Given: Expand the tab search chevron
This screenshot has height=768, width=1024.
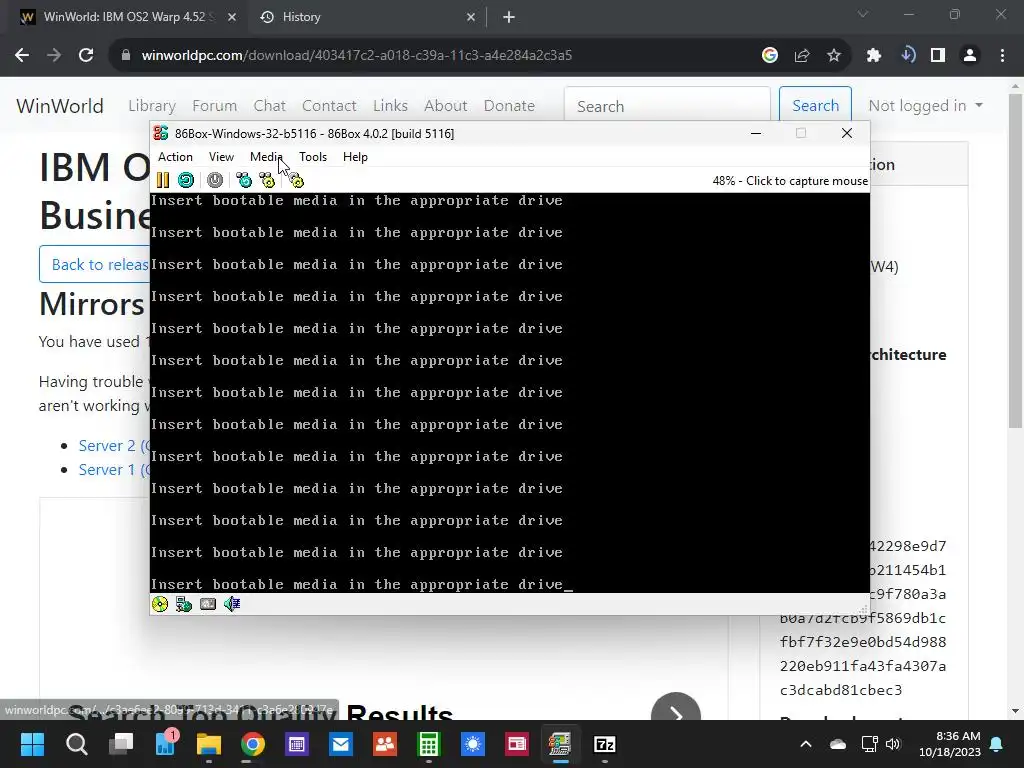Looking at the screenshot, I should tap(863, 14).
